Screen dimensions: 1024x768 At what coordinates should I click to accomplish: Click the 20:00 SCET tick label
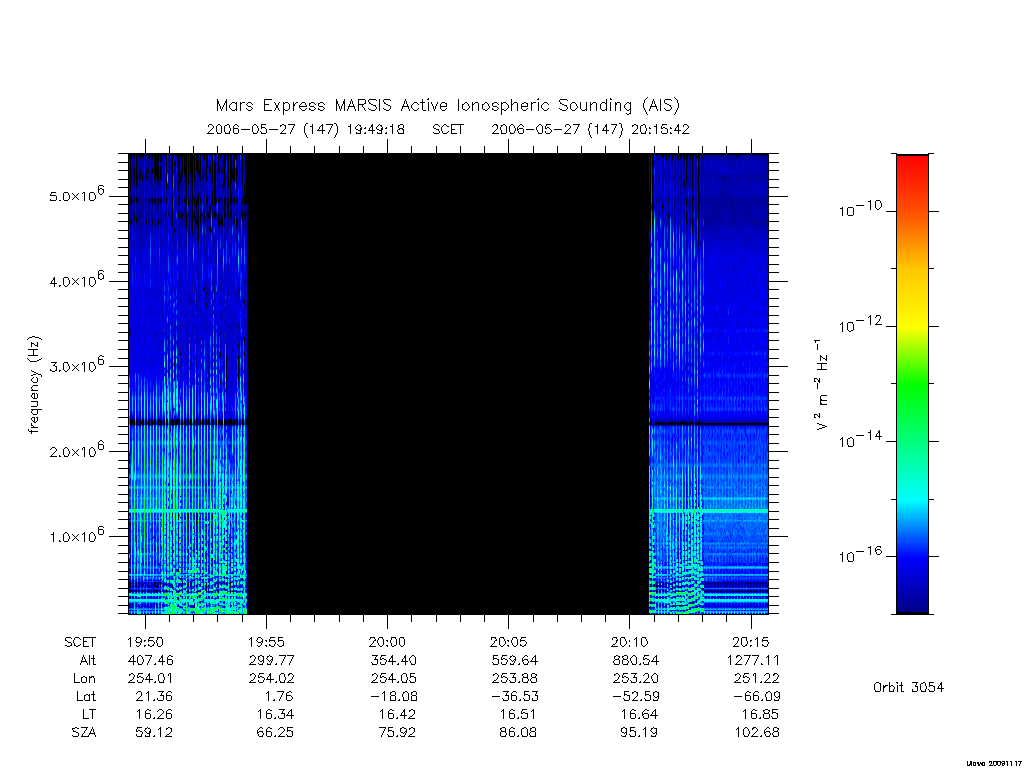click(x=387, y=642)
